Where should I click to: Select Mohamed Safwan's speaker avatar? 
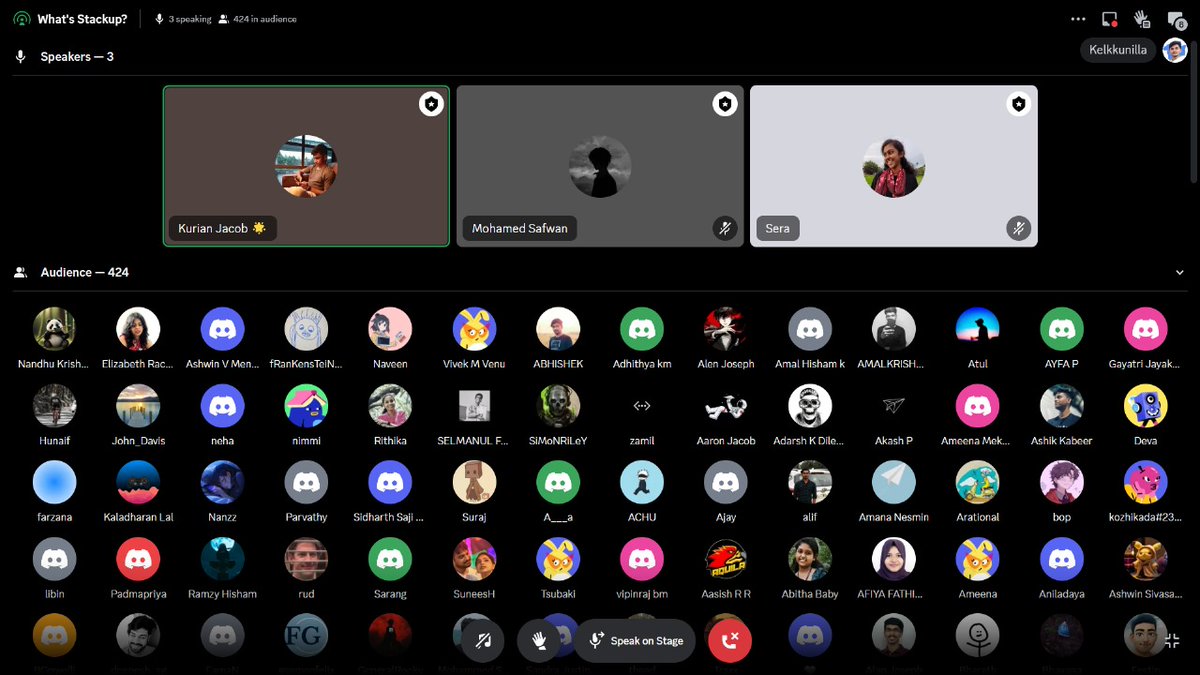(600, 166)
